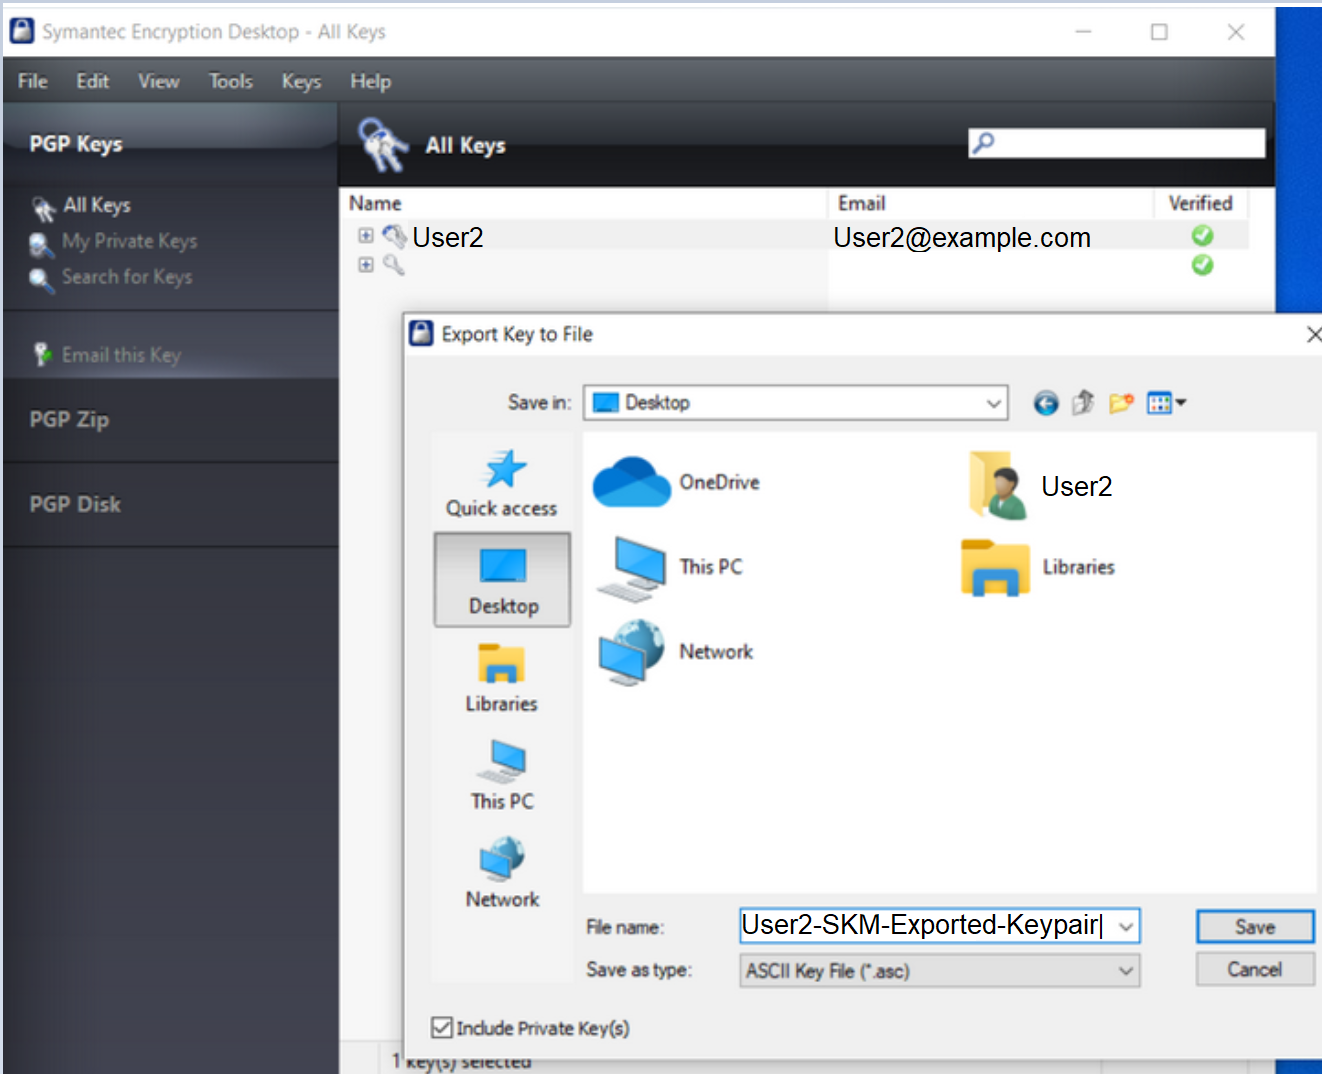Click the magnifier icon in search box
Viewport: 1322px width, 1074px height.
[984, 142]
